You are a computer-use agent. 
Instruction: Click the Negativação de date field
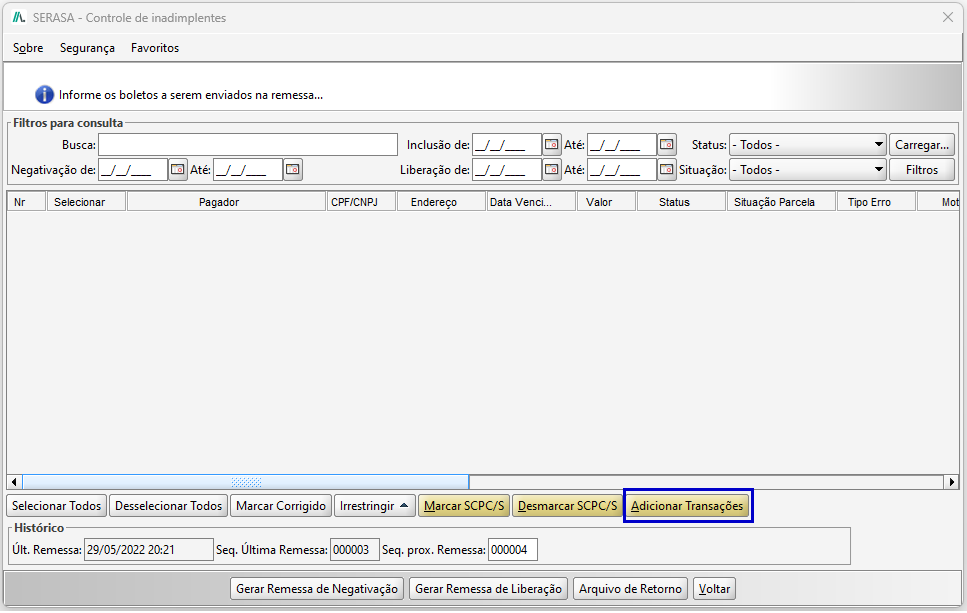point(133,170)
